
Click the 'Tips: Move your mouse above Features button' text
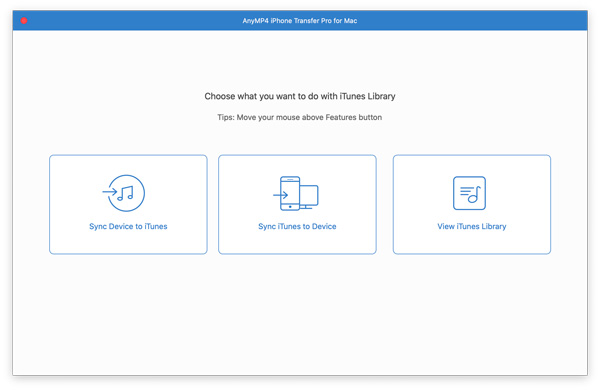coord(300,117)
